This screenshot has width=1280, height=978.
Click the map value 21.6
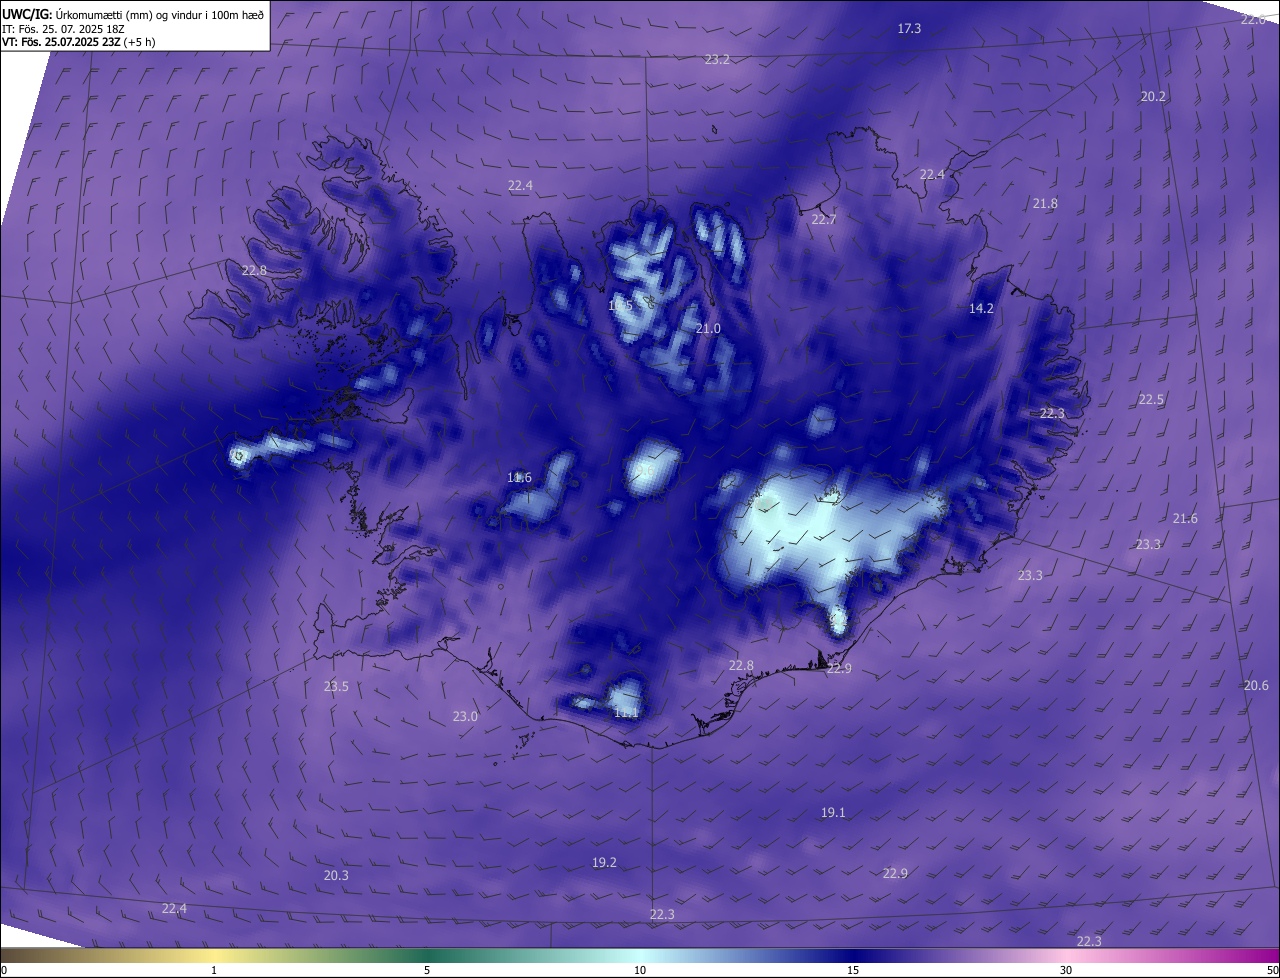(1185, 519)
